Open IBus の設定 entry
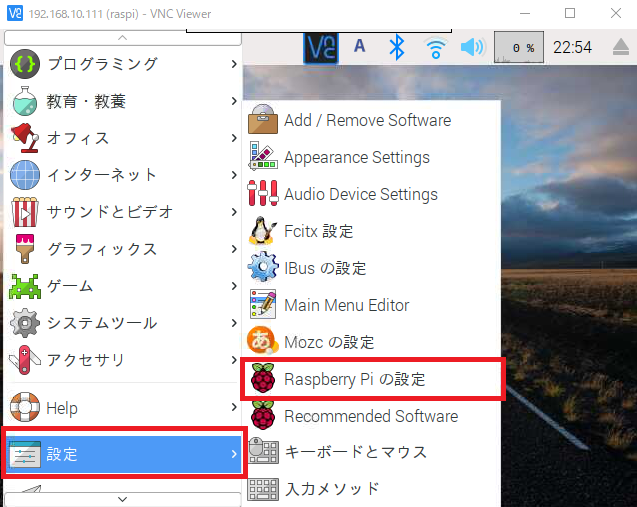The image size is (637, 507). [372, 268]
